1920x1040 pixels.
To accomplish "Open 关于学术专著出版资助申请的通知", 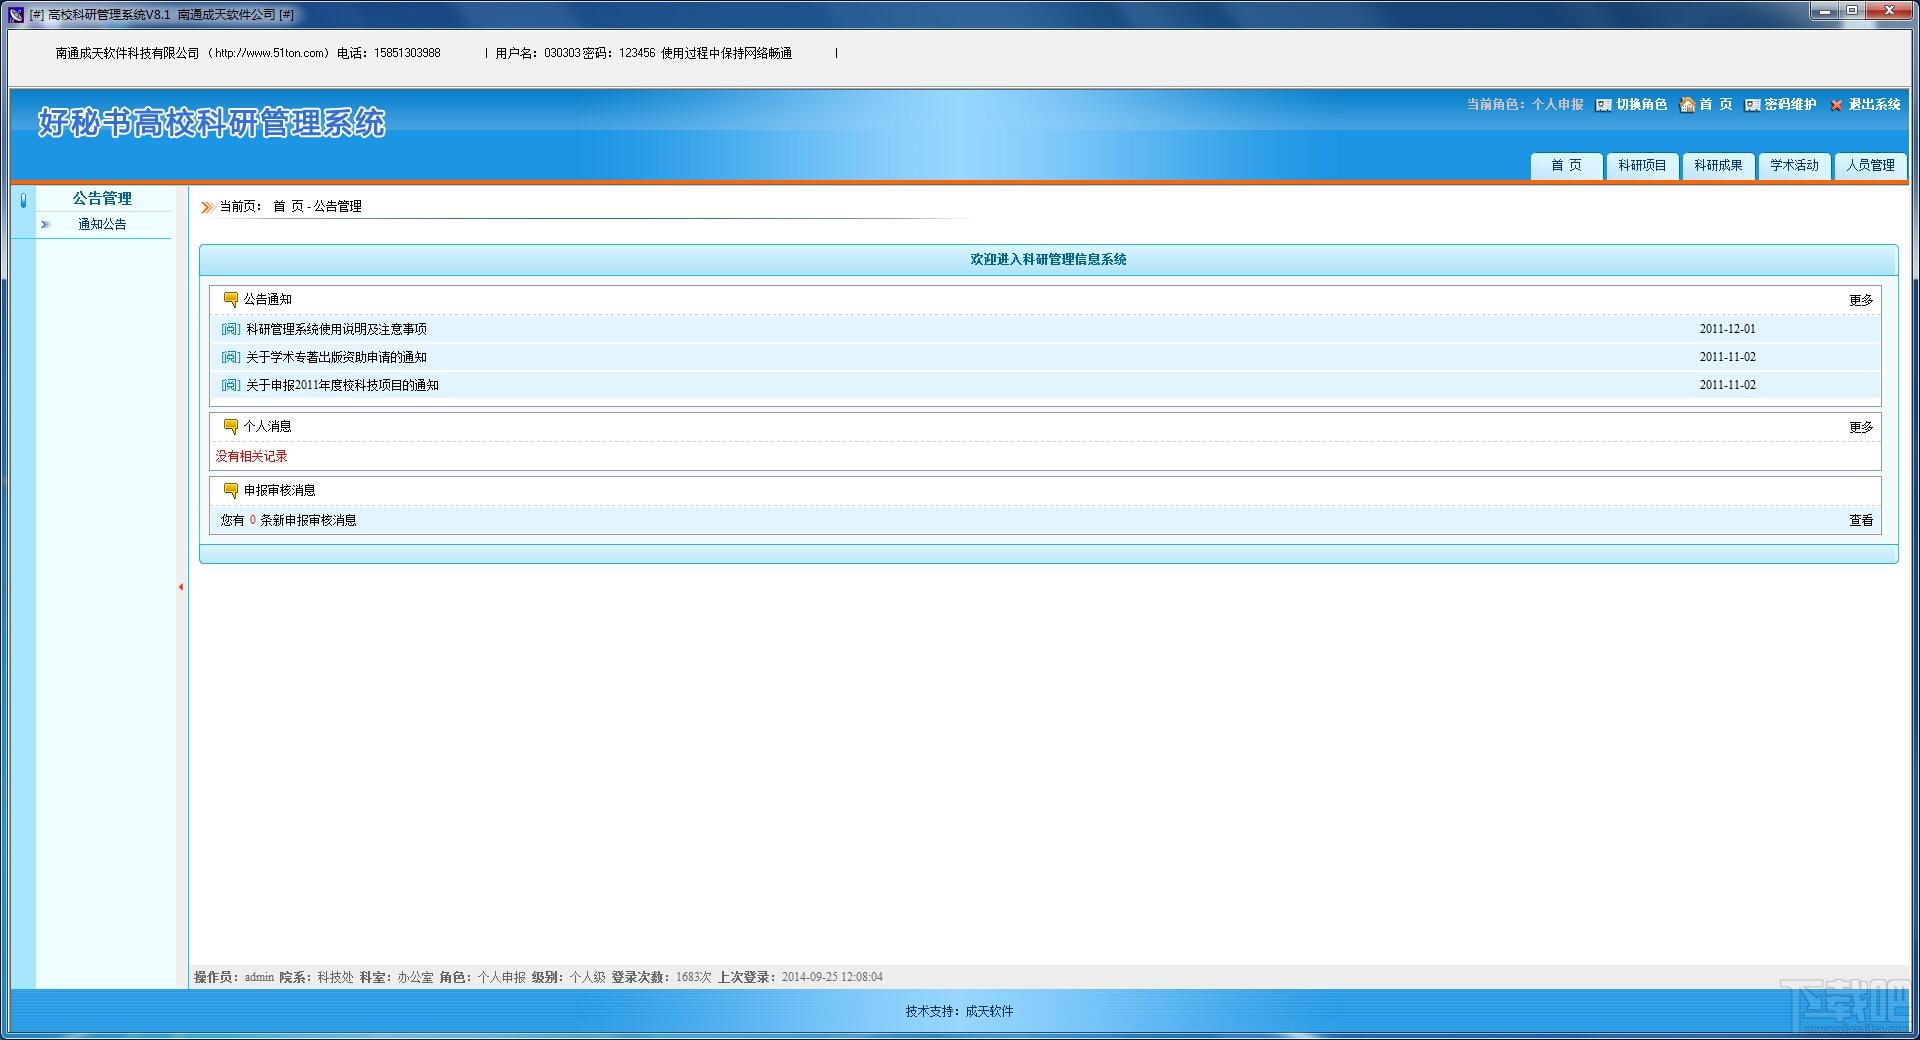I will (336, 357).
